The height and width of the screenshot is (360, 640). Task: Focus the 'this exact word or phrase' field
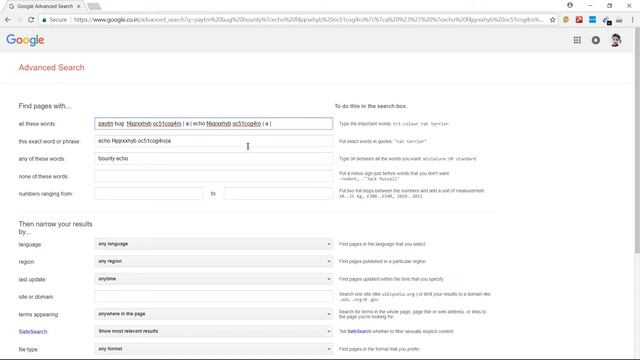click(213, 141)
